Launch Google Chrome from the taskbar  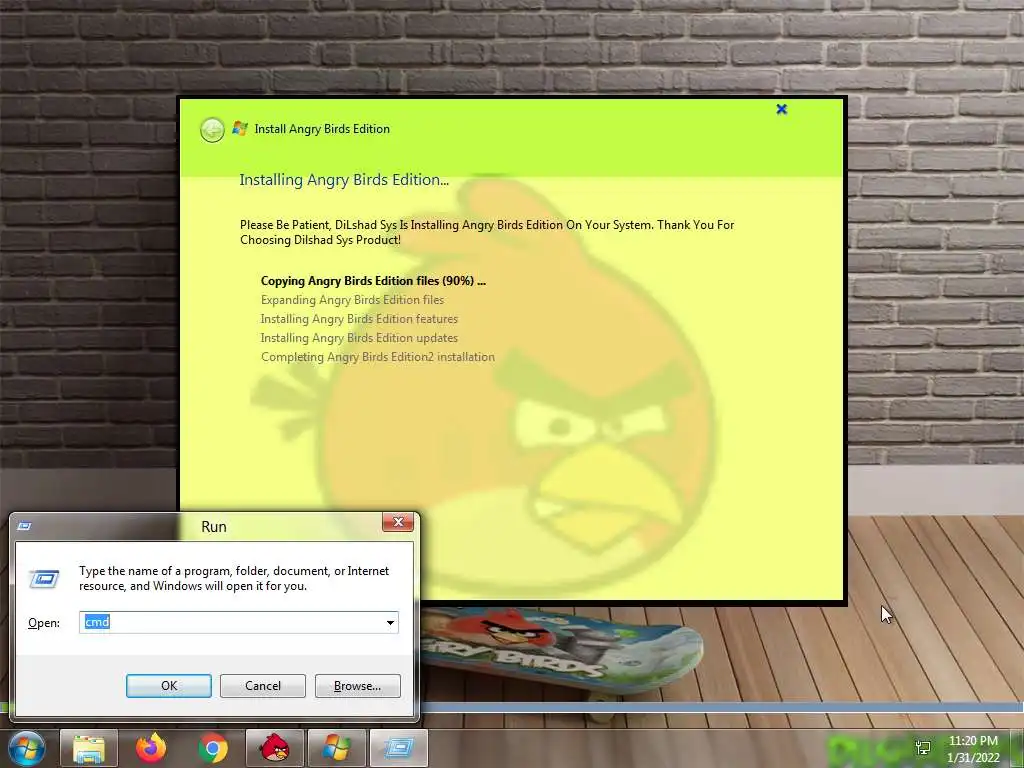[x=213, y=748]
